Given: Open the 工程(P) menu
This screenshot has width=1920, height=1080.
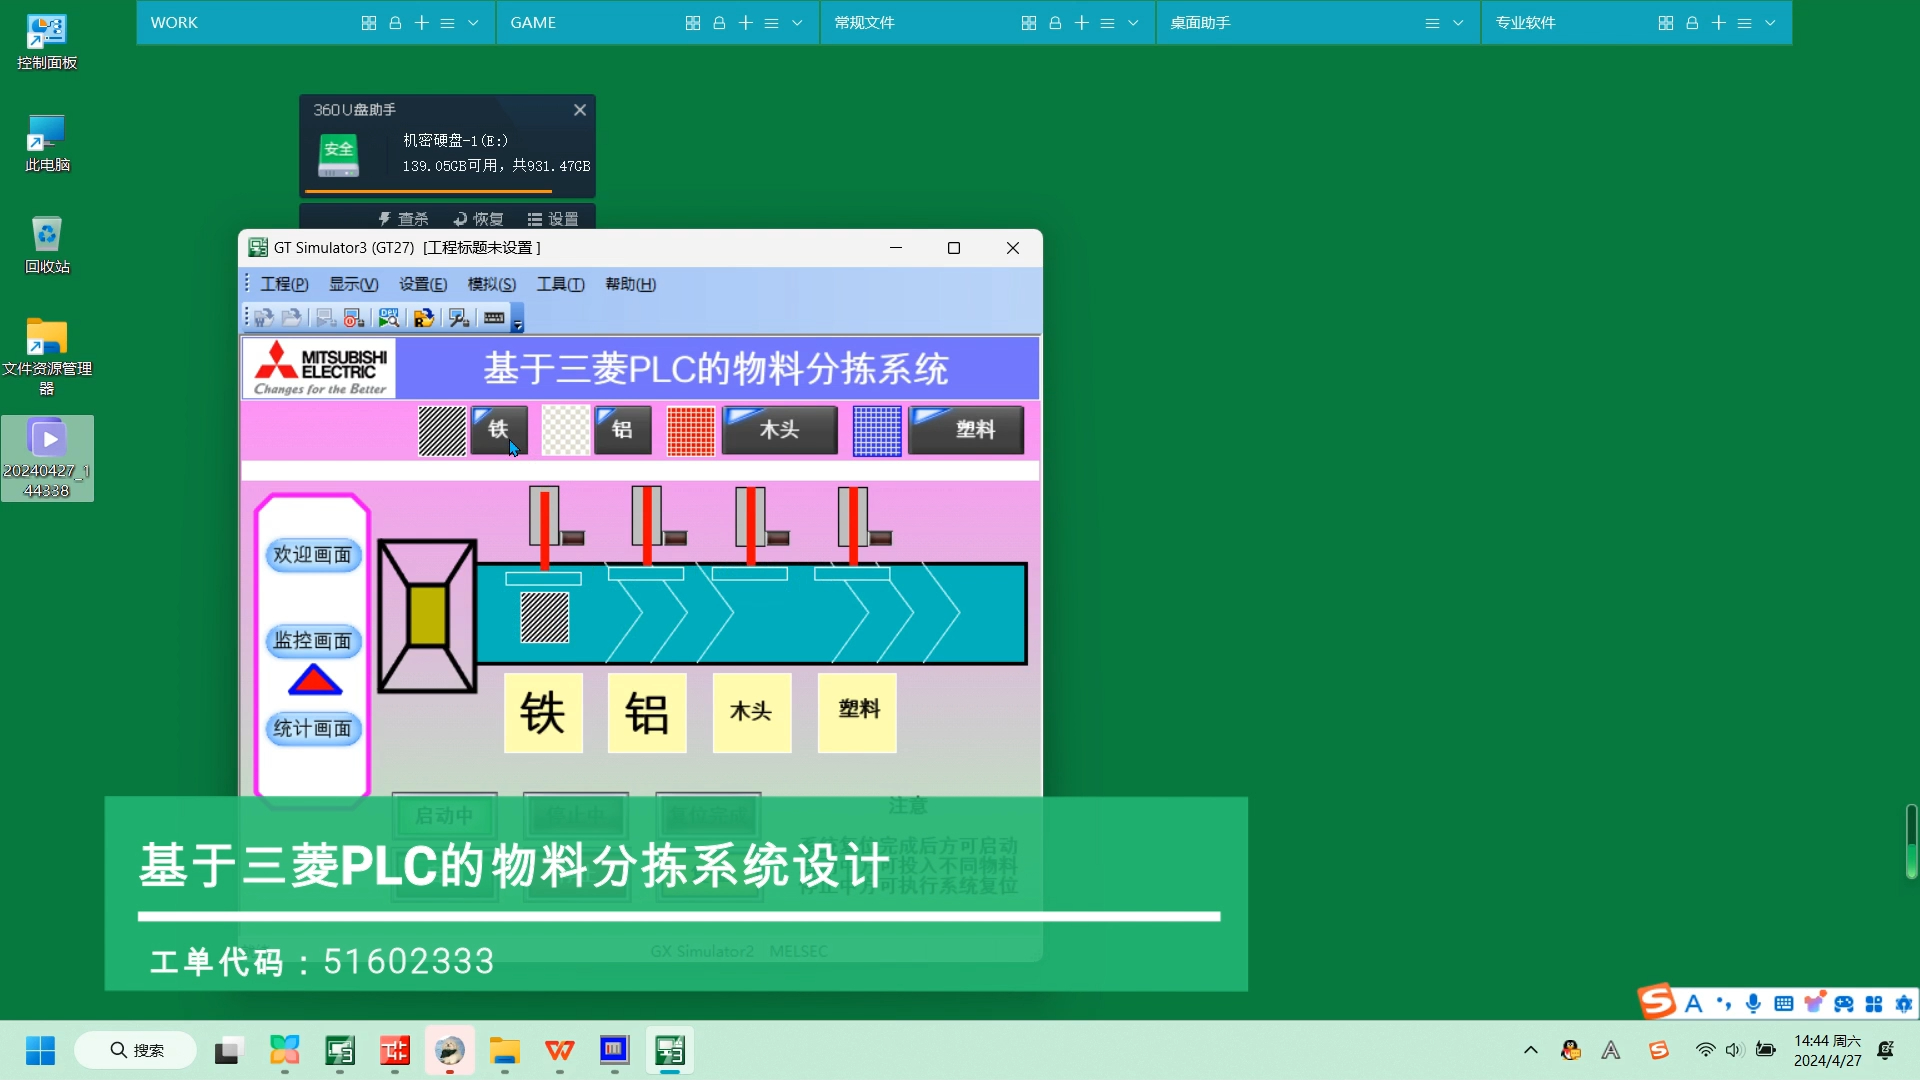Looking at the screenshot, I should (284, 284).
